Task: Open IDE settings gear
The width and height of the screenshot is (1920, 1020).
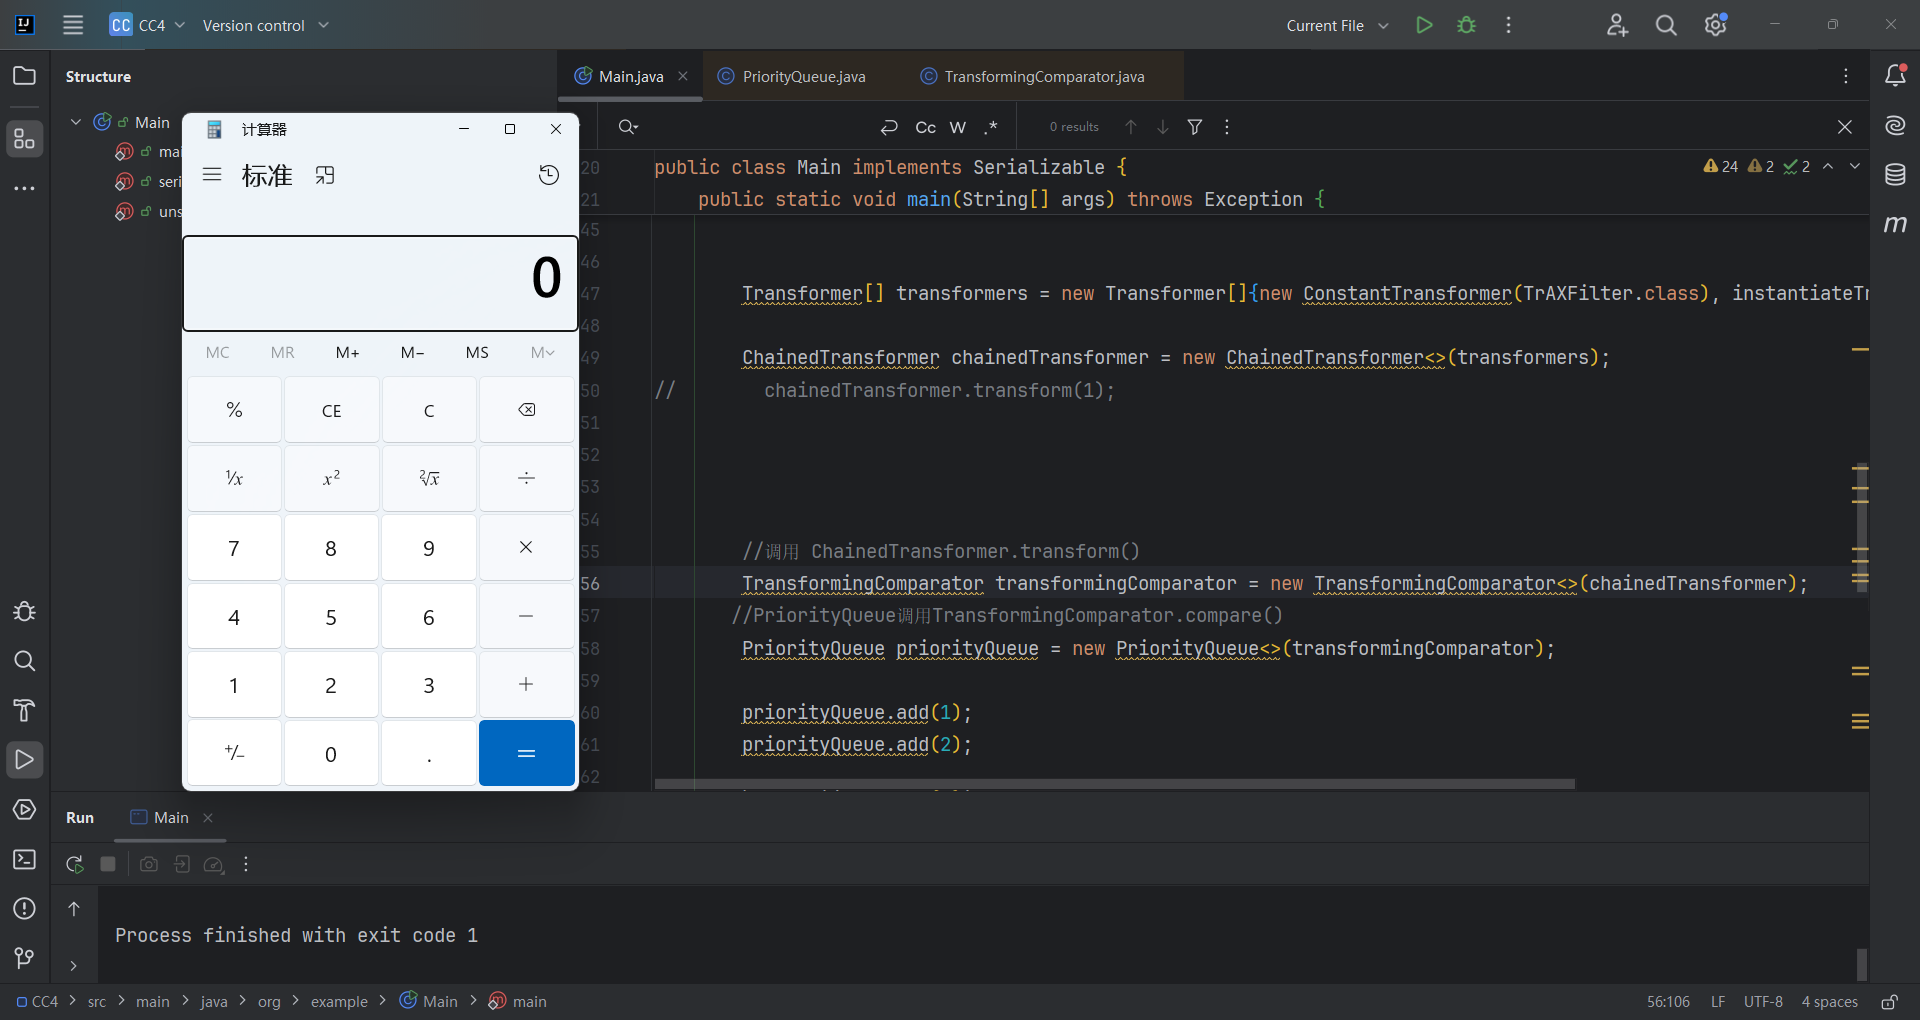Action: (1716, 25)
